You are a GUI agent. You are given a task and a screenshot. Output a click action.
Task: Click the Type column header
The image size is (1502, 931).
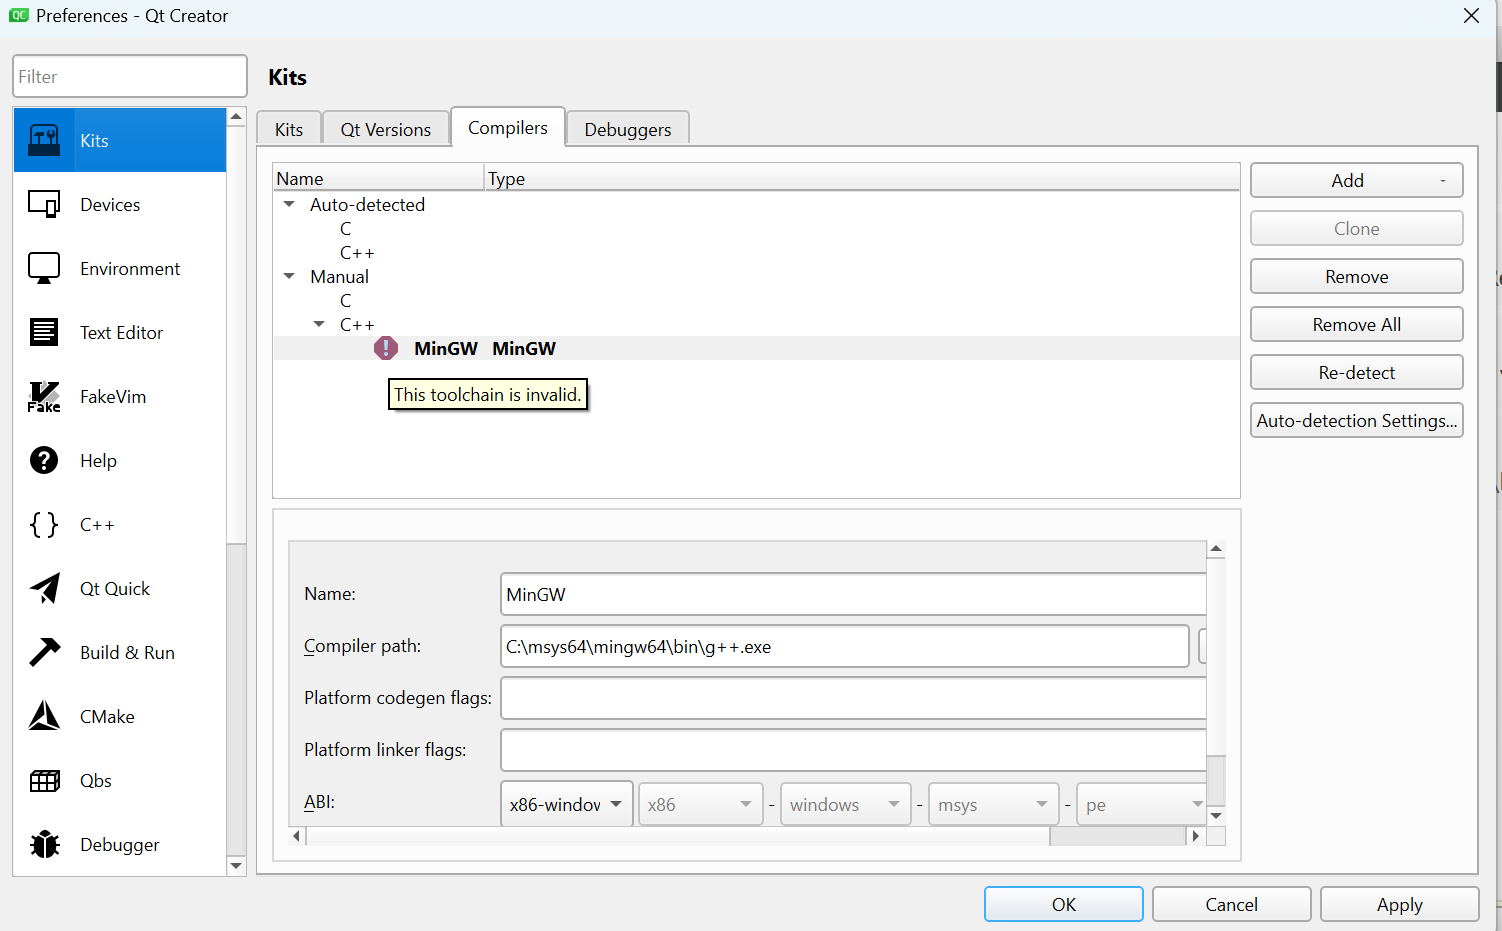pos(862,178)
